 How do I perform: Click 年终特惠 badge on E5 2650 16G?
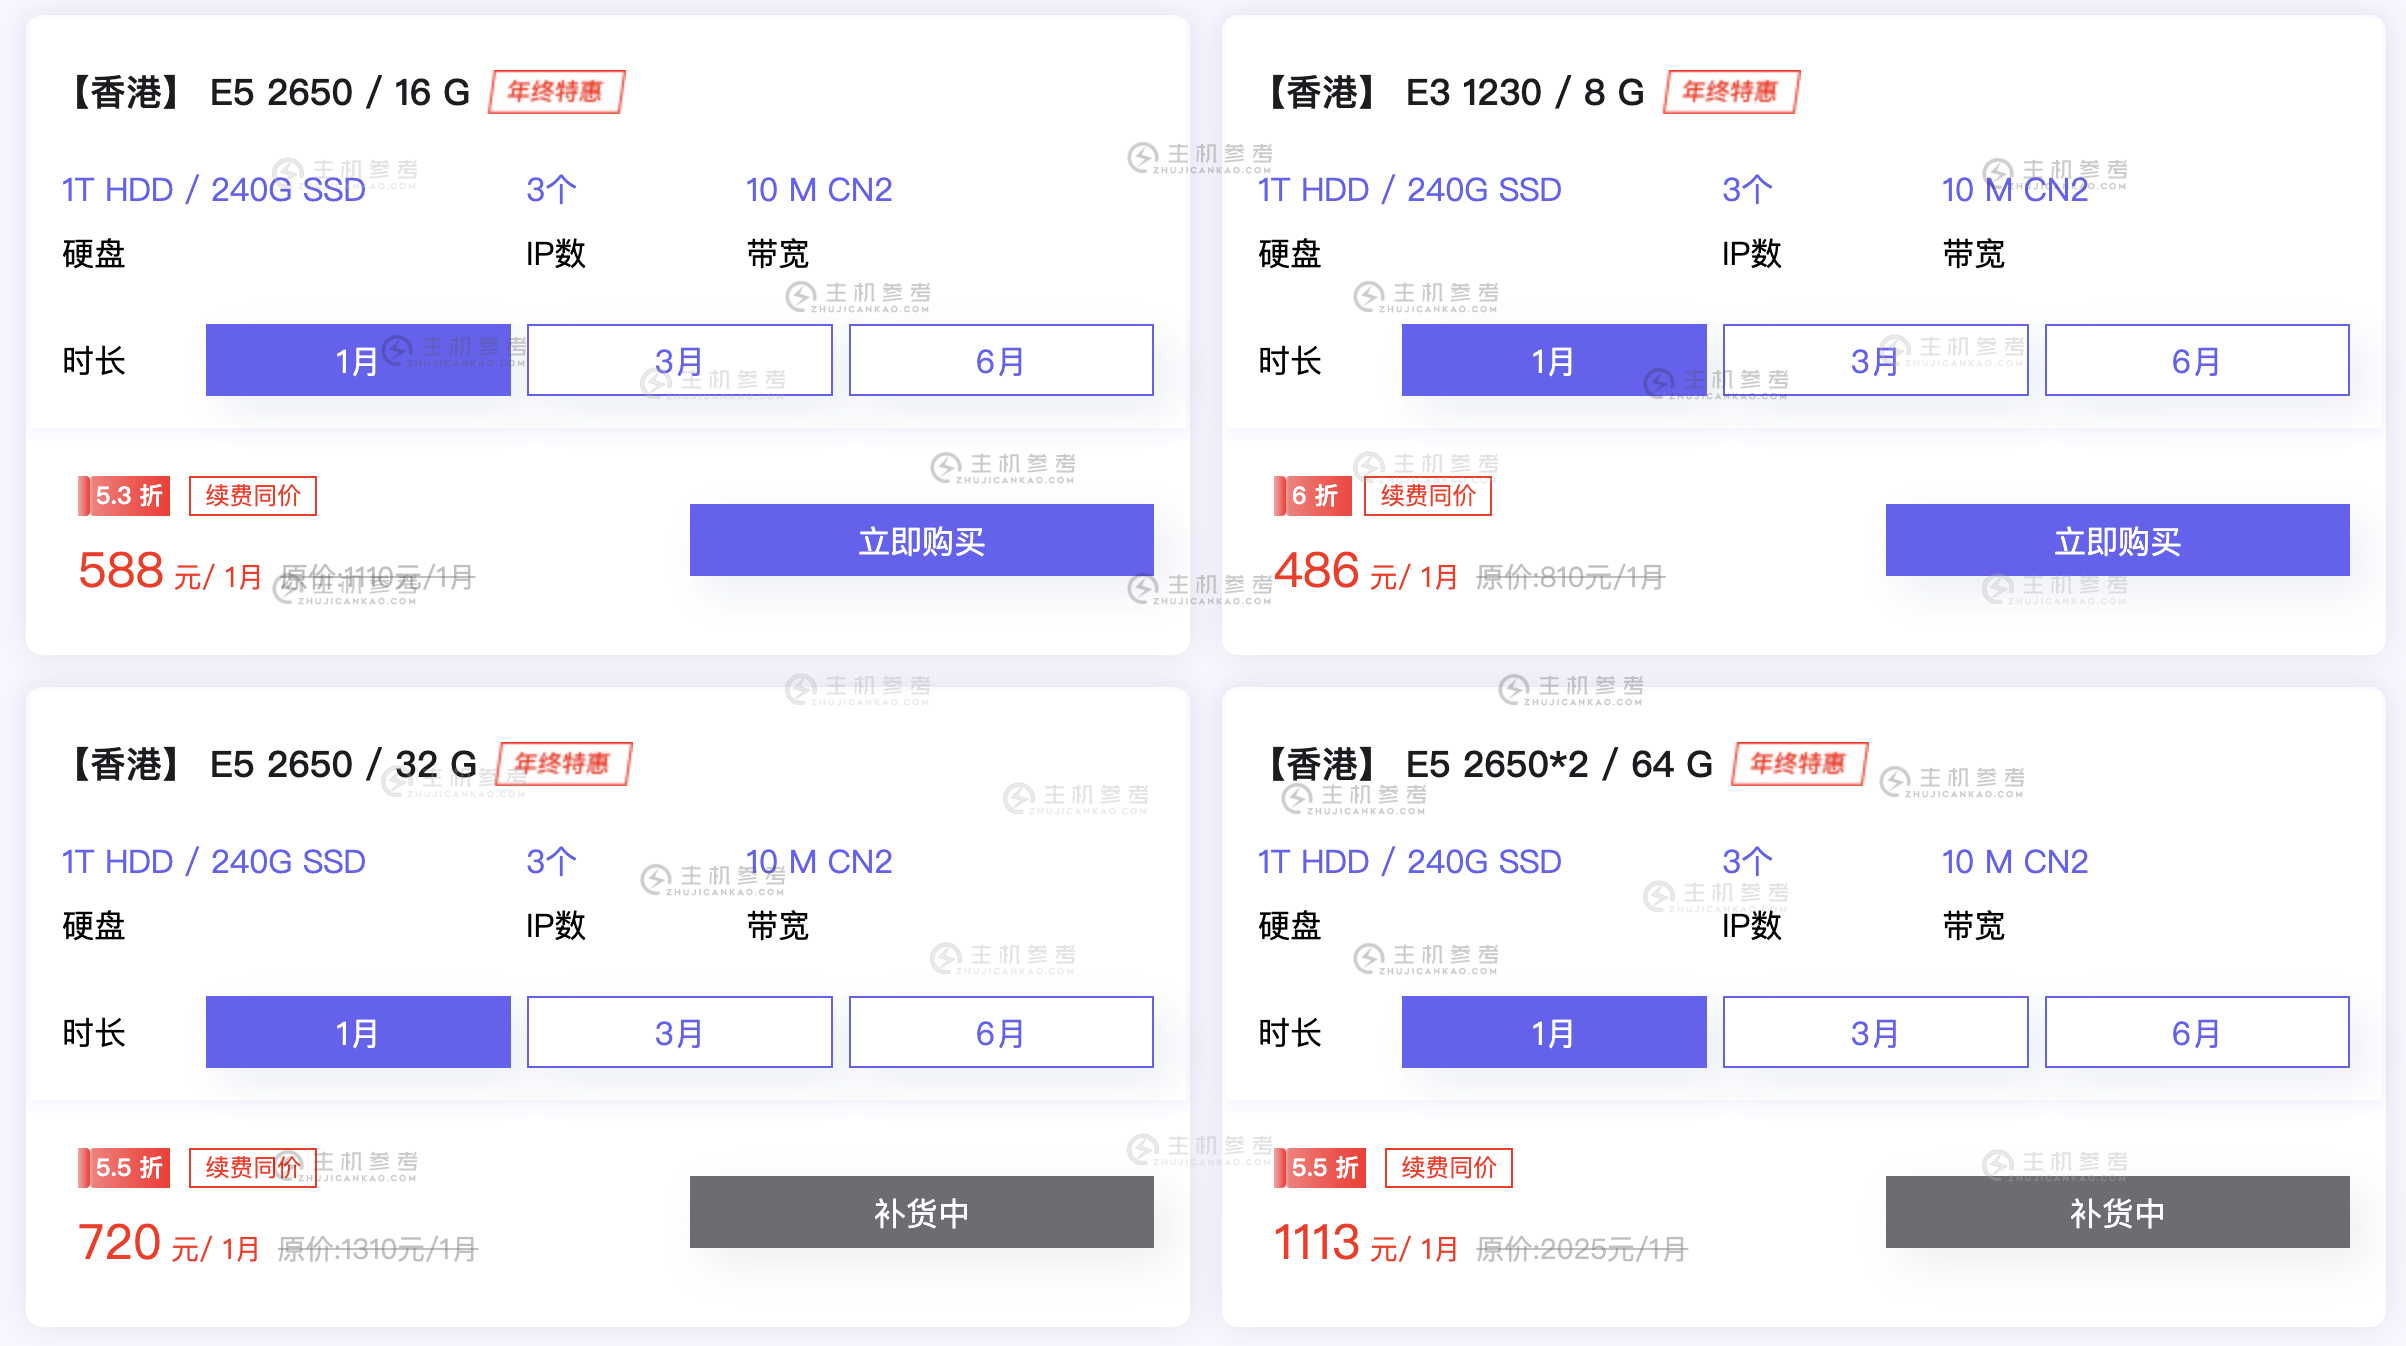pos(556,92)
